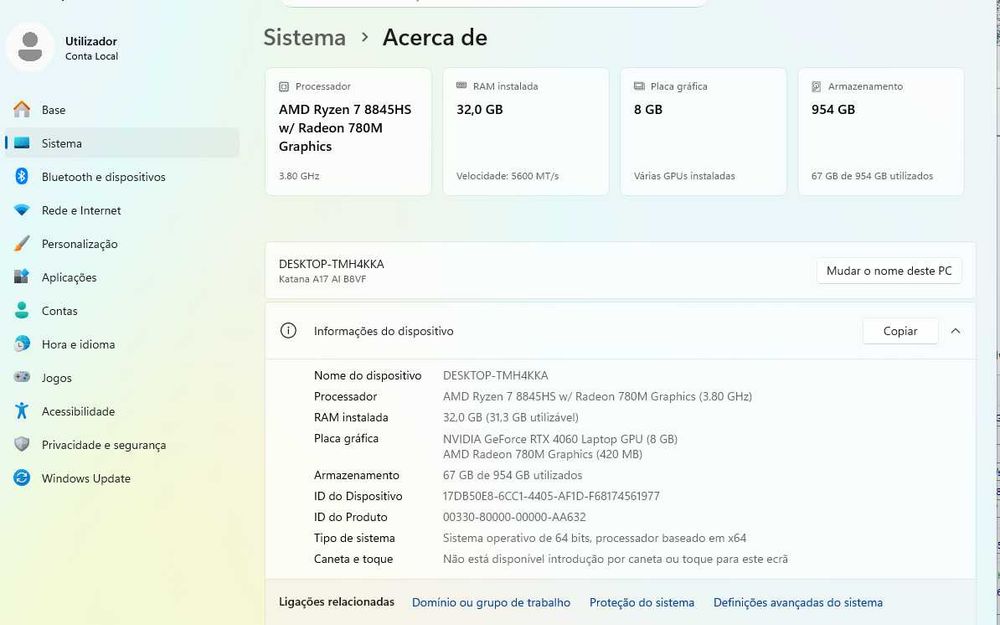
Task: Click the Tipo de sistema 64 bits value
Action: pos(594,538)
